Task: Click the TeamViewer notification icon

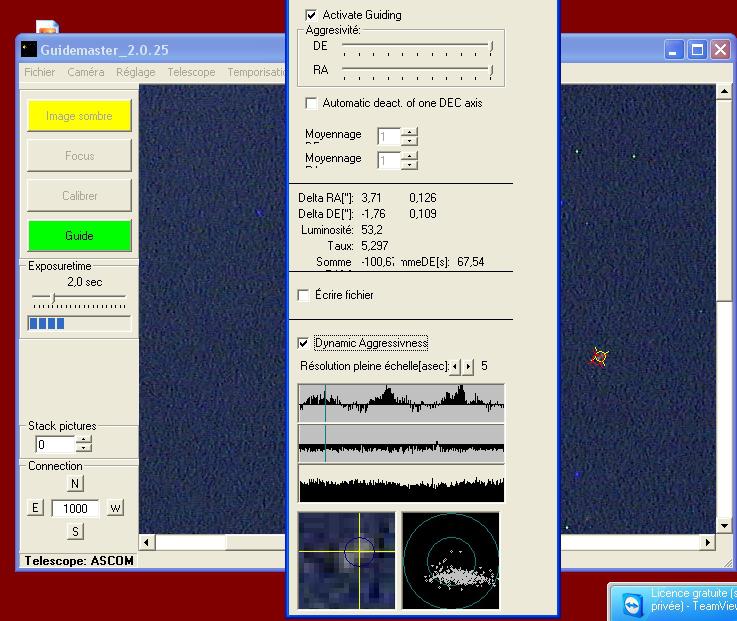Action: point(633,604)
